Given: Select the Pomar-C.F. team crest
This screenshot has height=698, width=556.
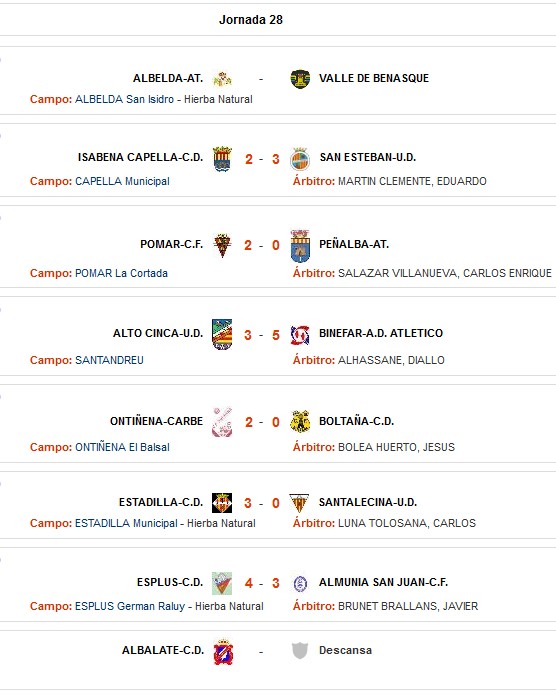Looking at the screenshot, I should point(222,245).
